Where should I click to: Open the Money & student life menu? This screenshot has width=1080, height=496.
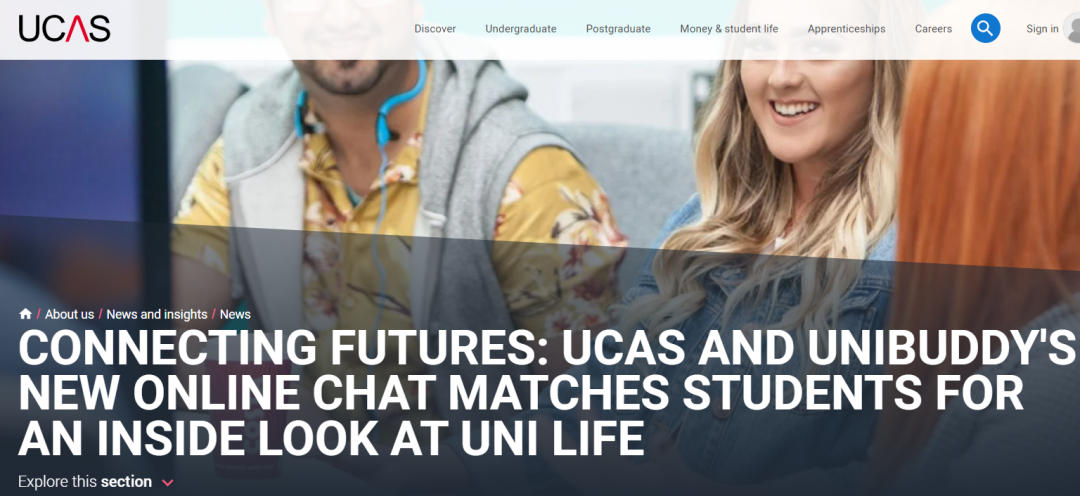[x=729, y=29]
